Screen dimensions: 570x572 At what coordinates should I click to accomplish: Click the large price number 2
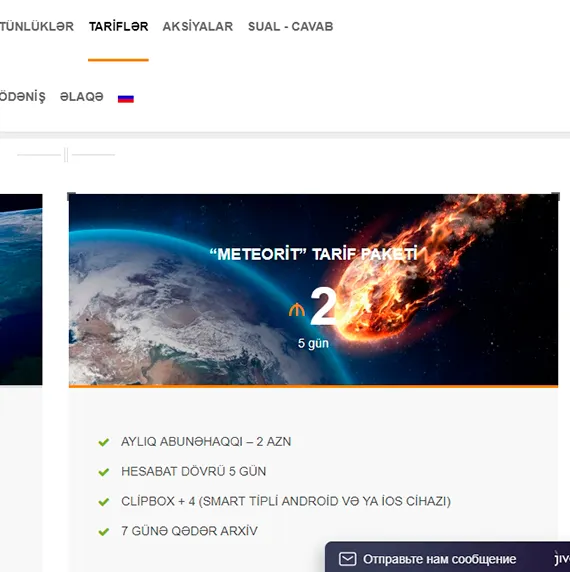click(x=323, y=306)
